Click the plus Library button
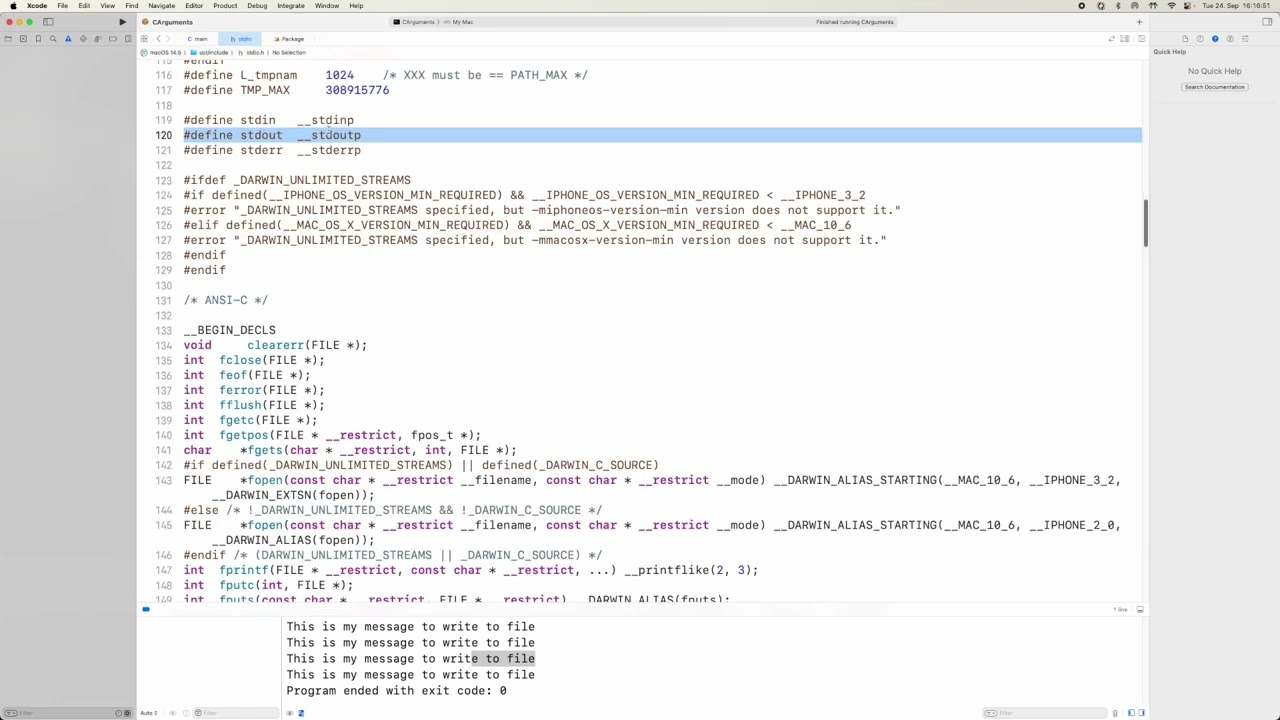The height and width of the screenshot is (720, 1280). (1139, 22)
